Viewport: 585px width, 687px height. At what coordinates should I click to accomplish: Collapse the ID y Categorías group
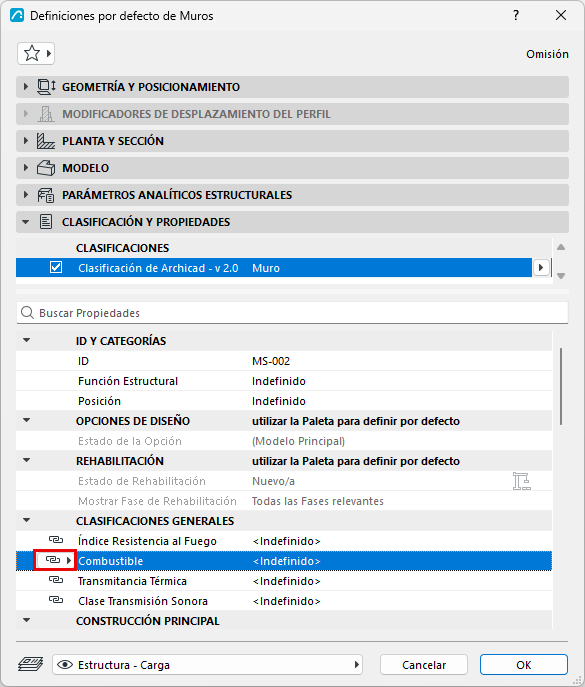(27, 340)
